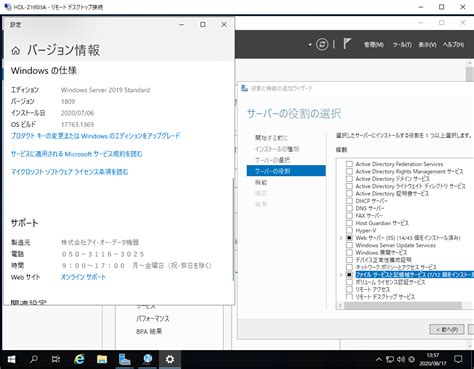Refresh Server Manager with the refresh icon
The width and height of the screenshot is (474, 369).
coord(322,44)
